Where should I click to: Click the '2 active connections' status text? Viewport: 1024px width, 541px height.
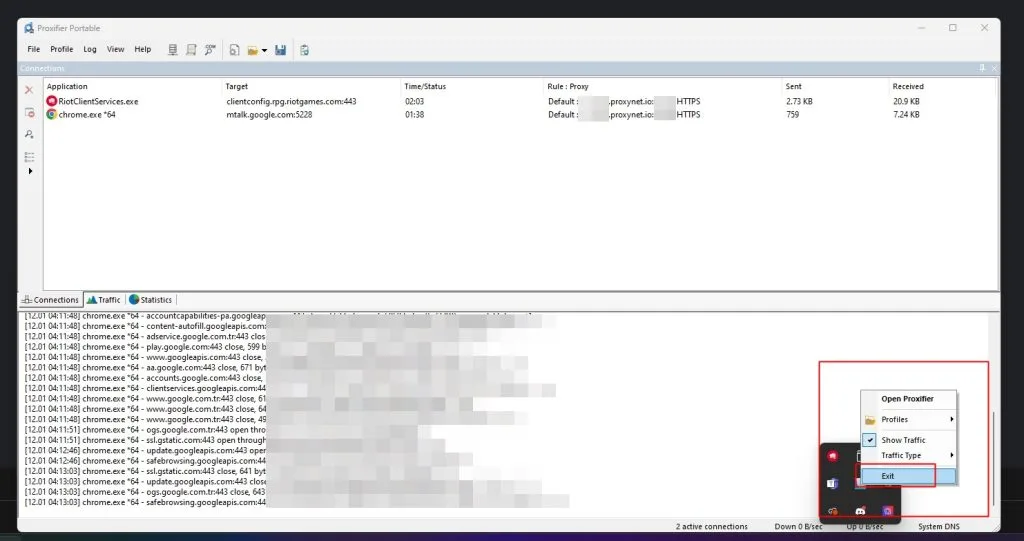click(x=711, y=526)
